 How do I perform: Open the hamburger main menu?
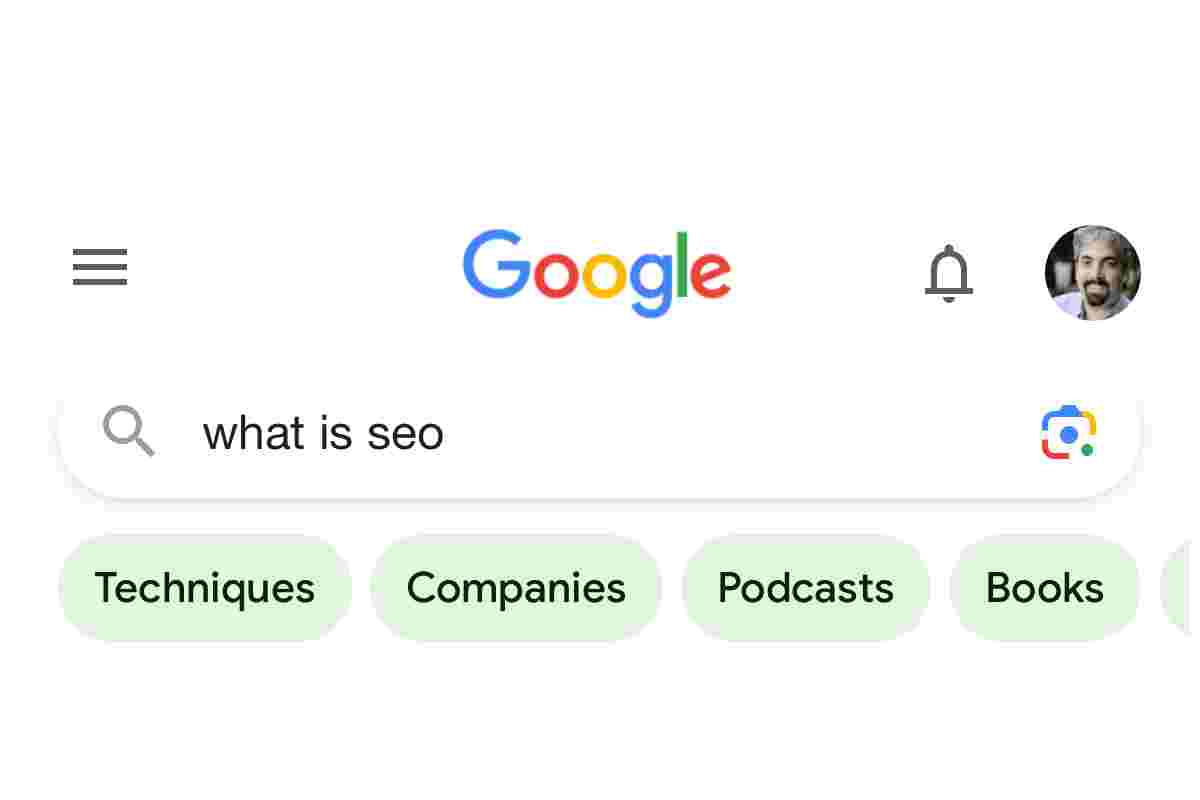pyautogui.click(x=100, y=267)
